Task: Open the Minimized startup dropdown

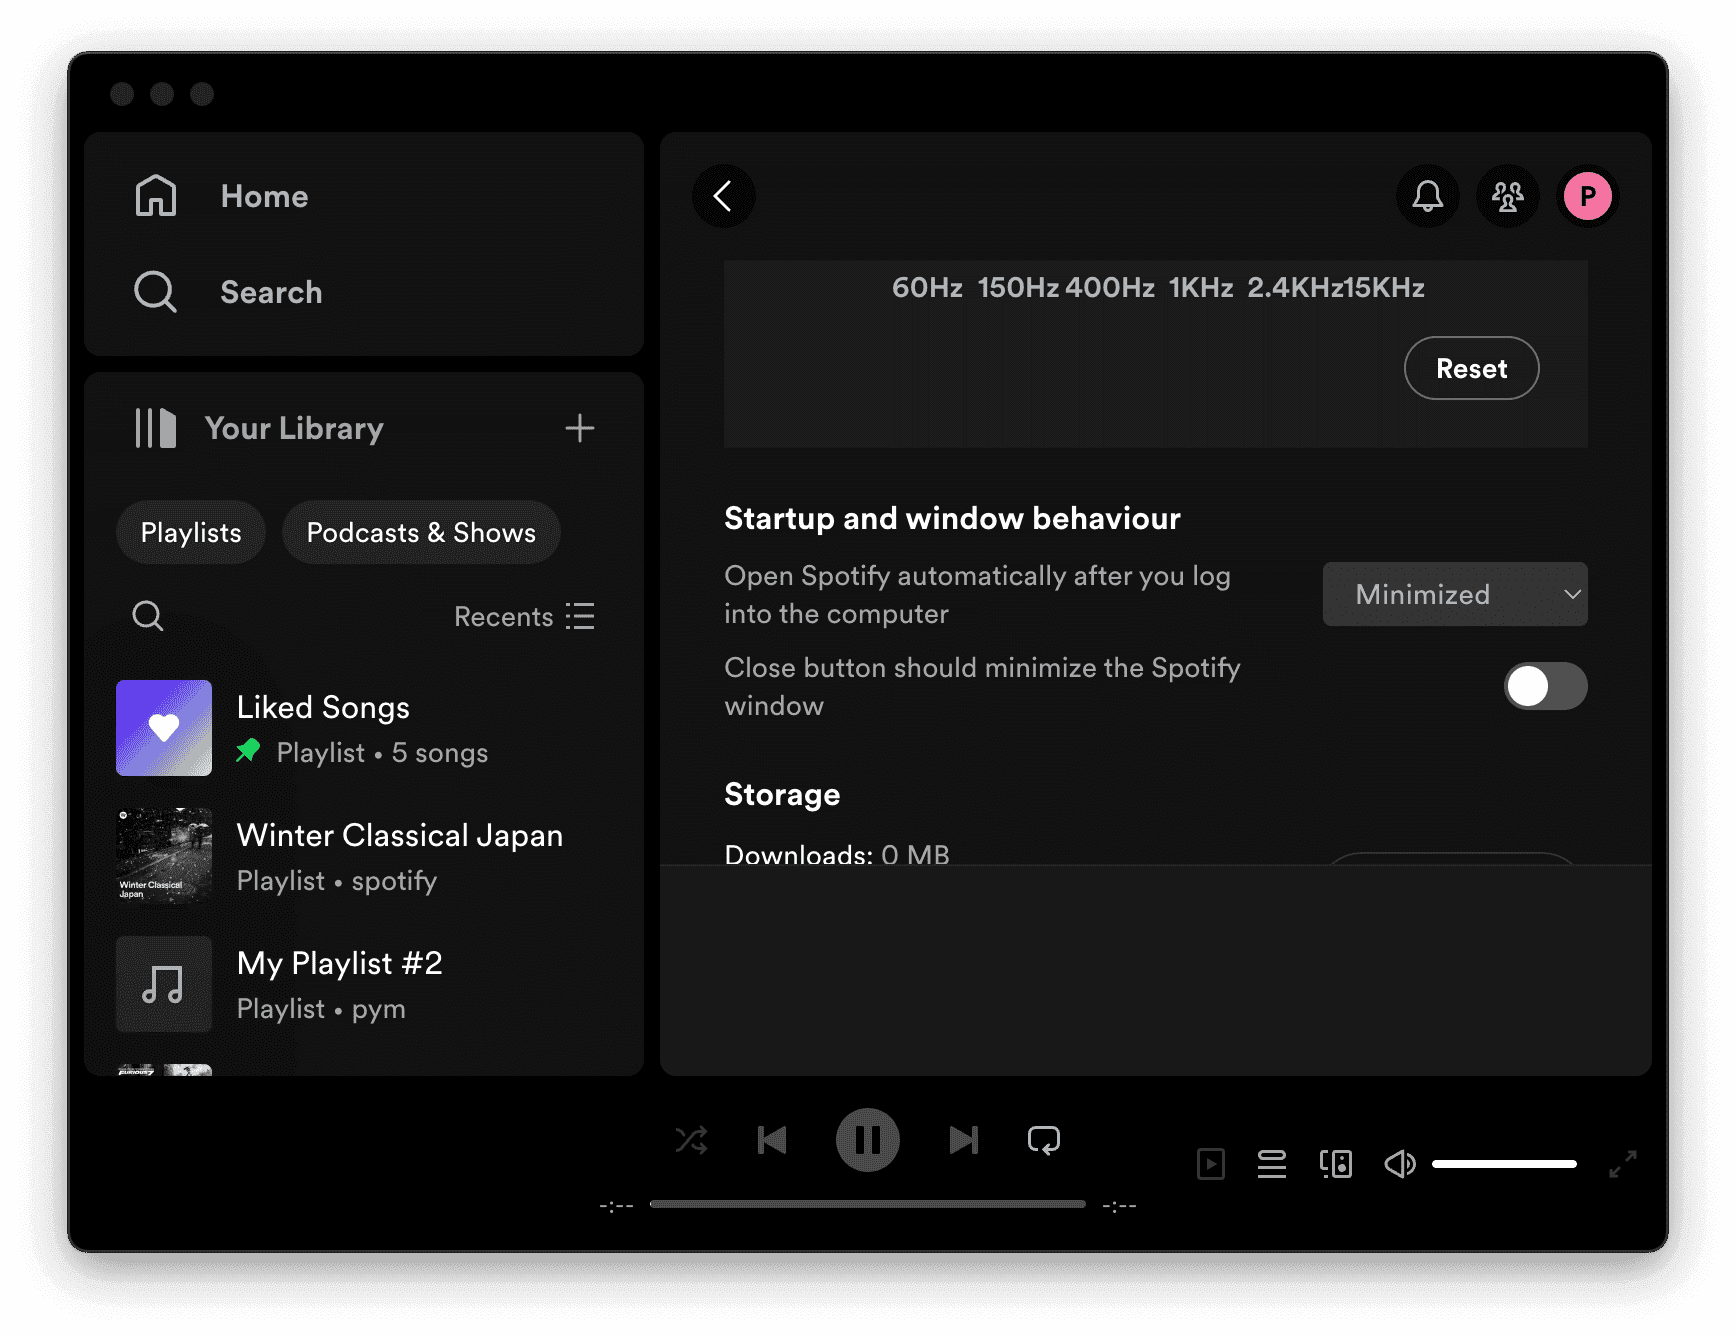Action: (1454, 594)
